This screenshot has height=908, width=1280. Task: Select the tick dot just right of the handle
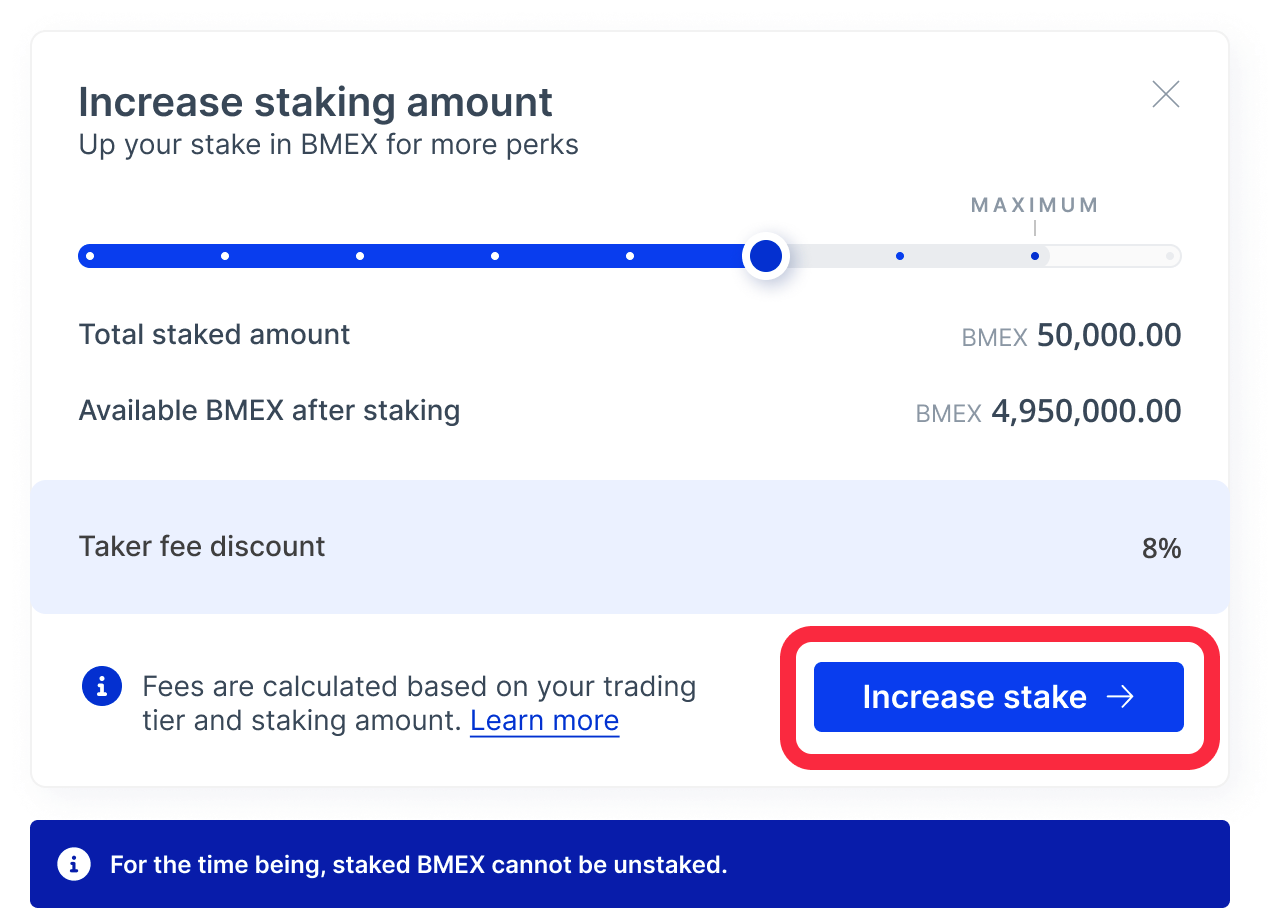click(x=899, y=256)
